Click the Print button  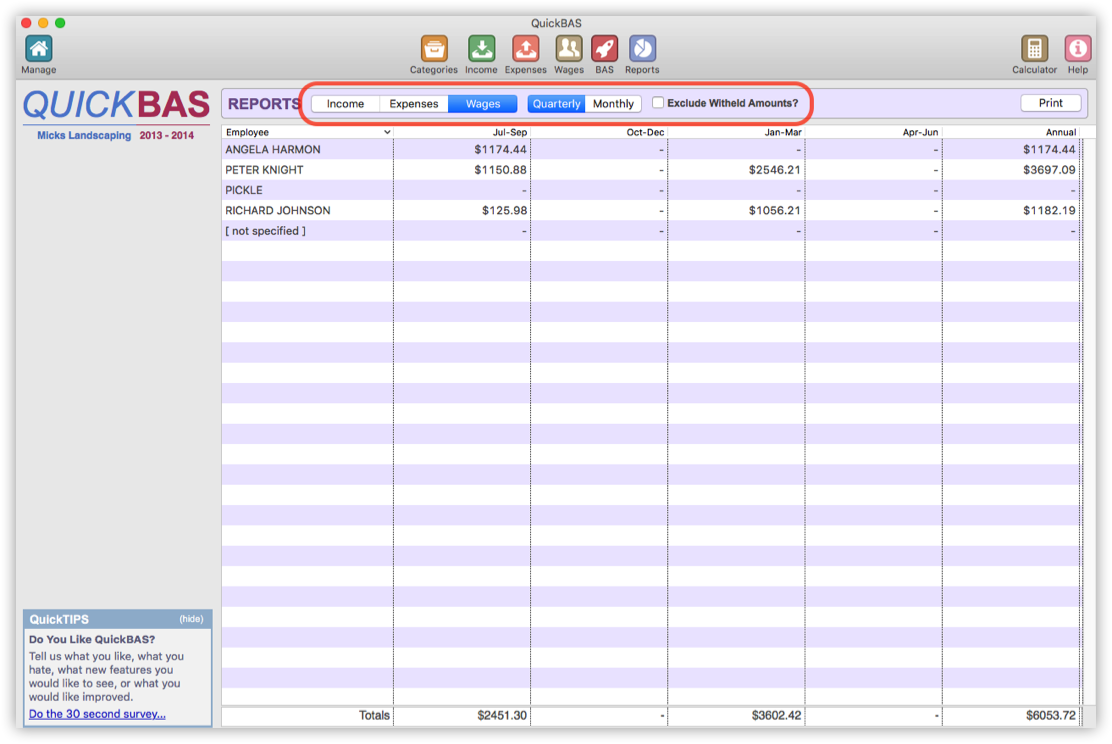click(1050, 103)
